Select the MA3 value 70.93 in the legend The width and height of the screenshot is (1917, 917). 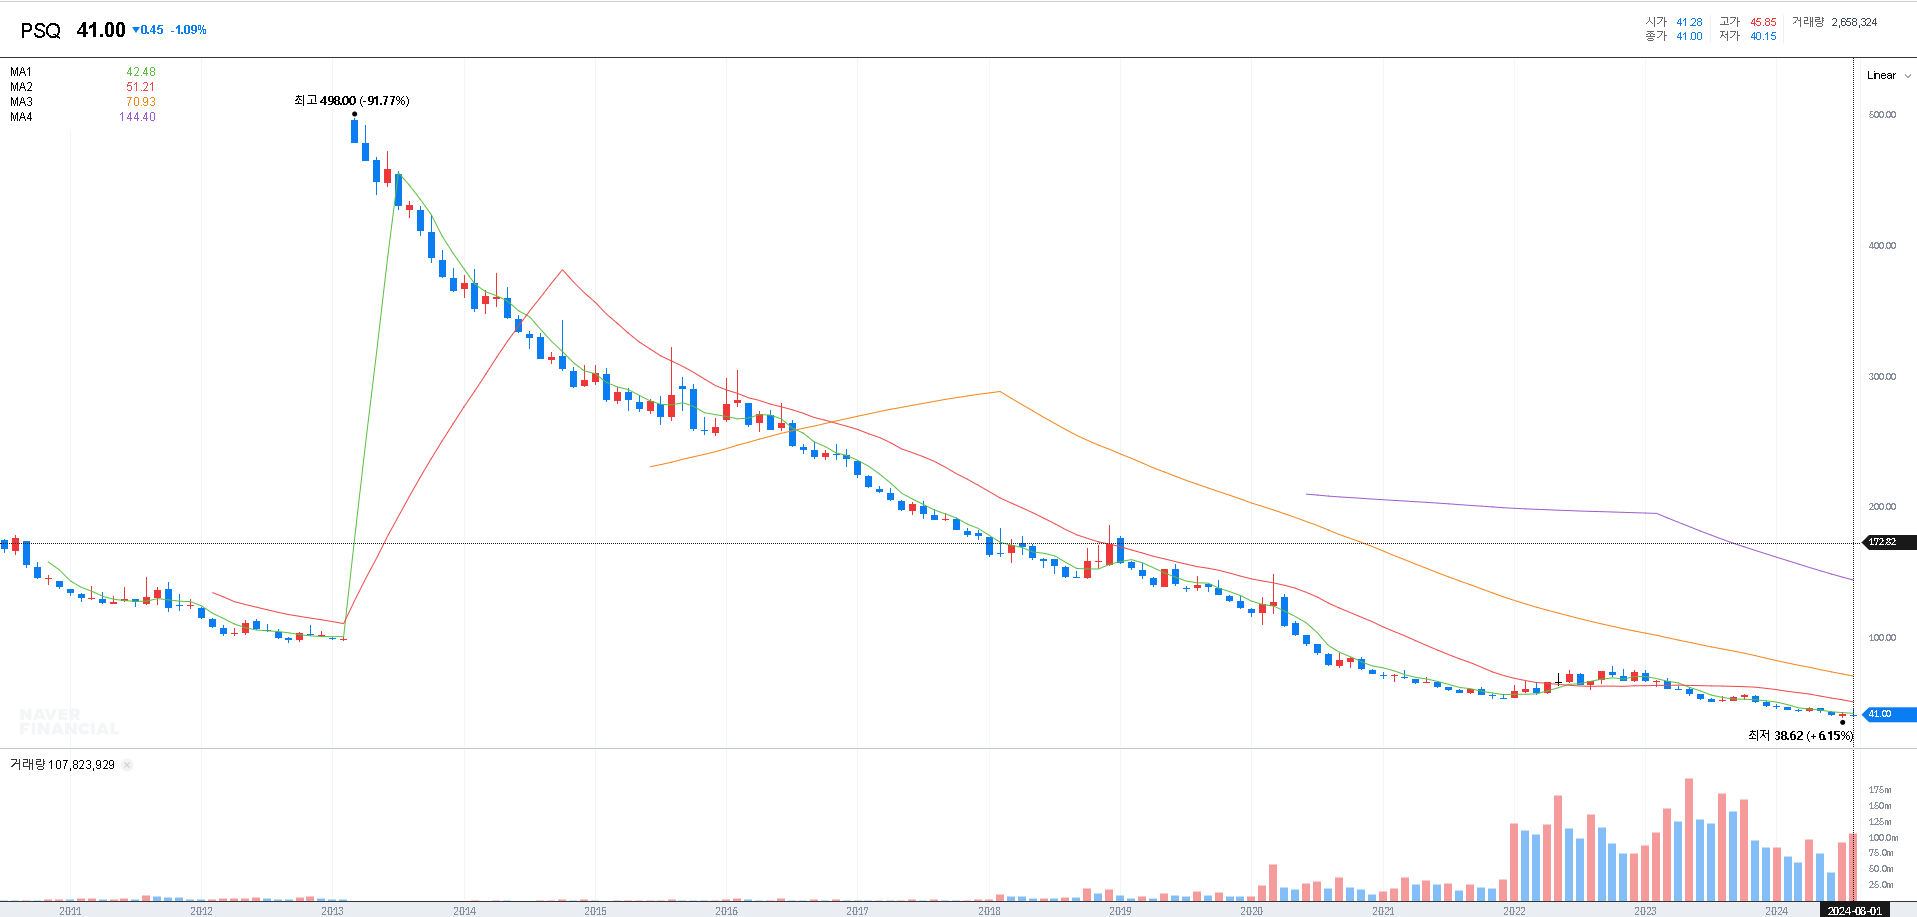pyautogui.click(x=141, y=102)
